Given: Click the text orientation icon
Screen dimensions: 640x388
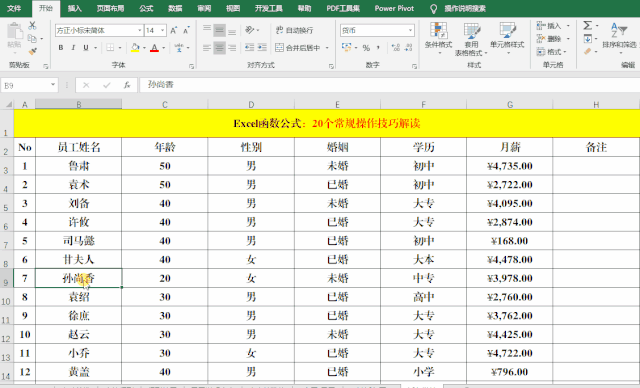Looking at the screenshot, I should (249, 30).
